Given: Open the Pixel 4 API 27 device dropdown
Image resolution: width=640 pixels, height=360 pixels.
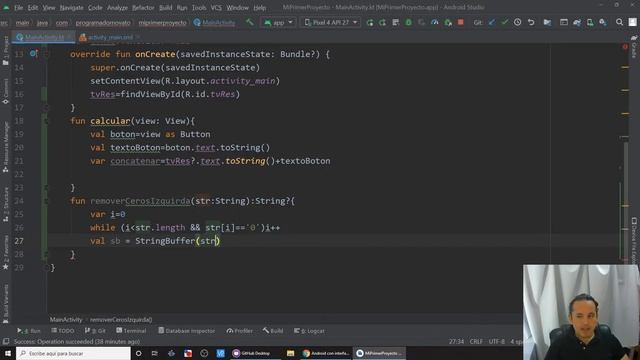Looking at the screenshot, I should point(331,22).
